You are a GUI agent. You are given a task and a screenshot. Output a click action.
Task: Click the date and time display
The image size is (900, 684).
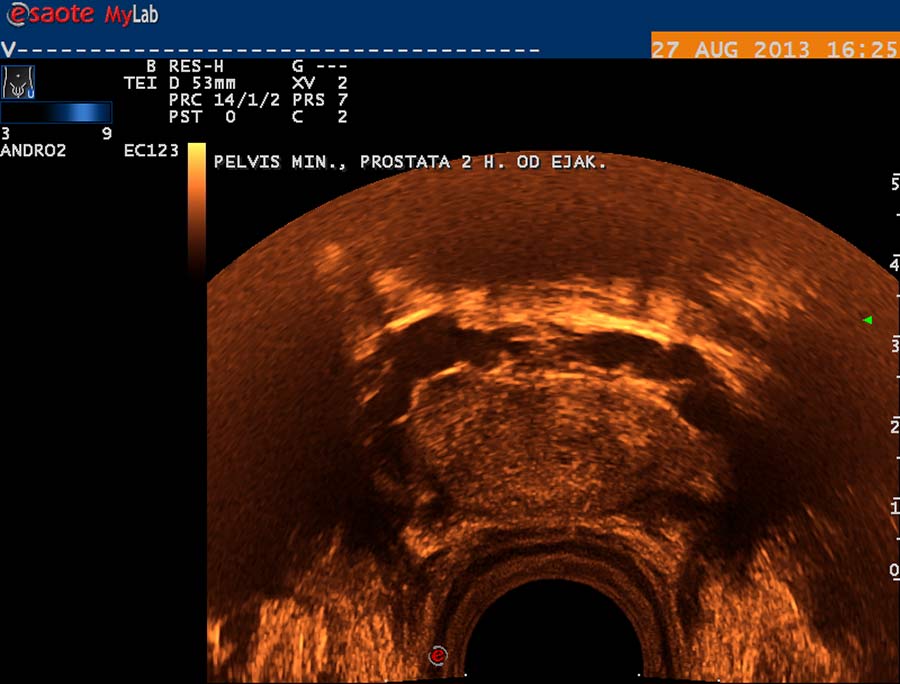774,49
